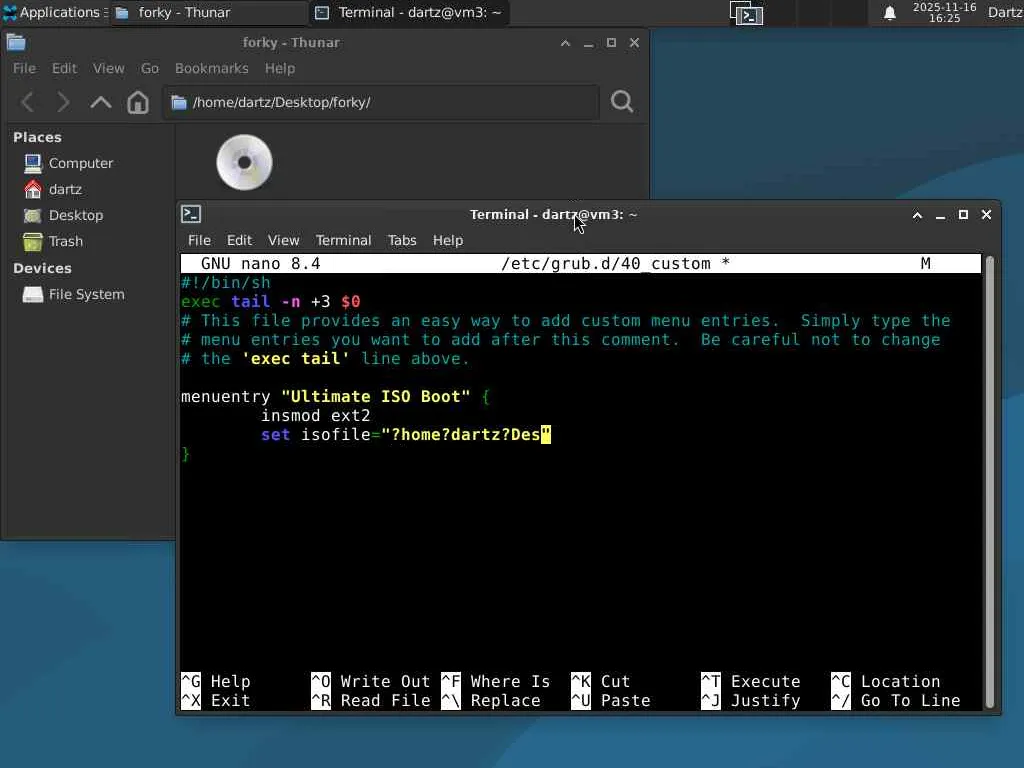Click '^F Where Is' shortcut label
Image resolution: width=1024 pixels, height=768 pixels.
click(496, 681)
